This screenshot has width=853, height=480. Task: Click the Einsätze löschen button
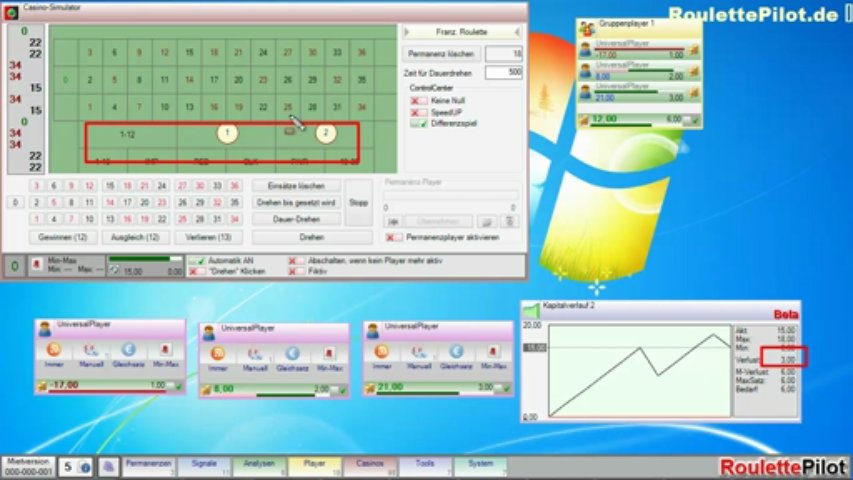[x=297, y=186]
